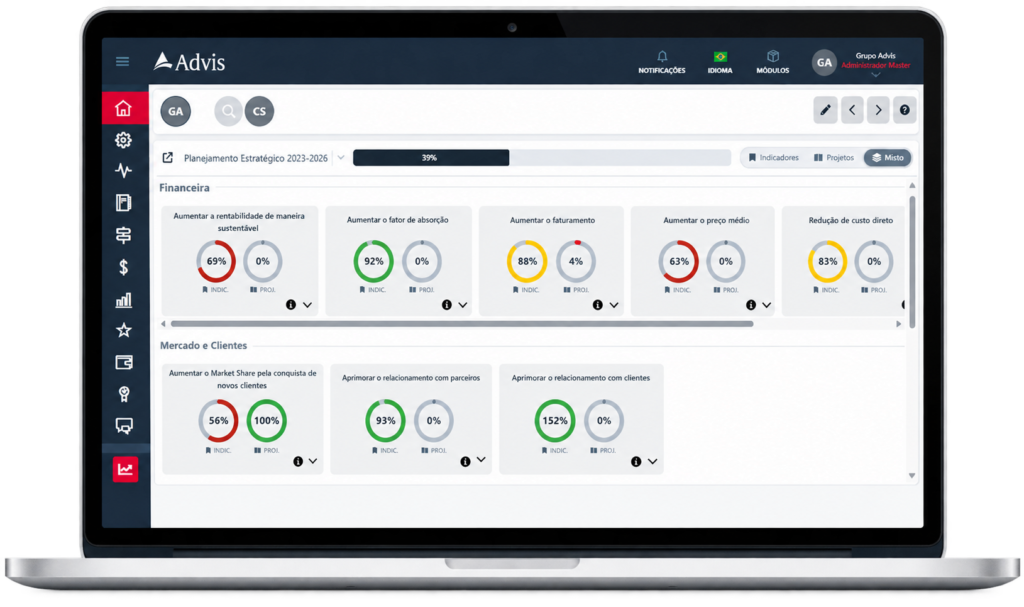1024x607 pixels.
Task: Click the pencil edit button
Action: click(825, 110)
